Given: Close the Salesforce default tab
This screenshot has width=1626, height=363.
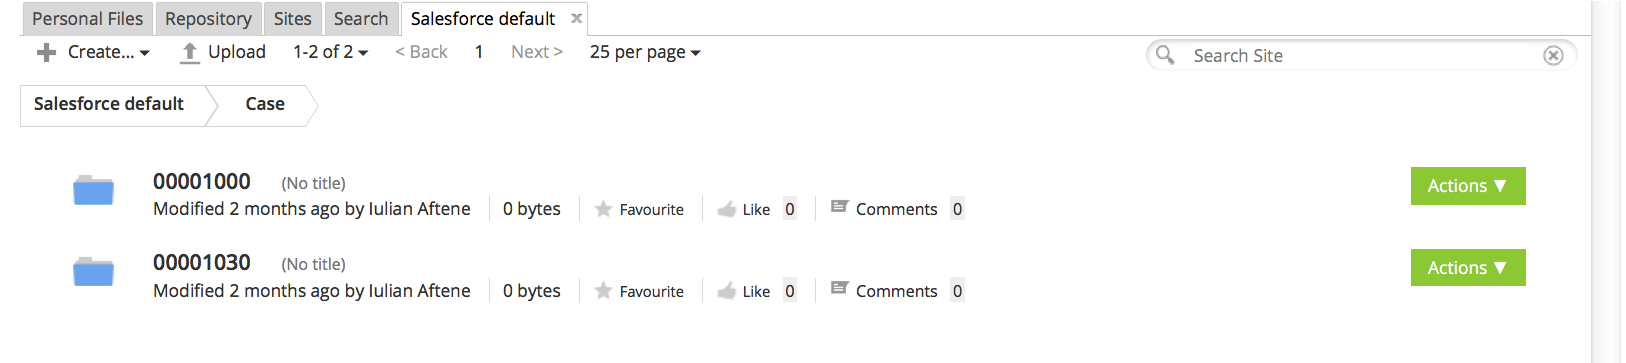Looking at the screenshot, I should pos(577,18).
